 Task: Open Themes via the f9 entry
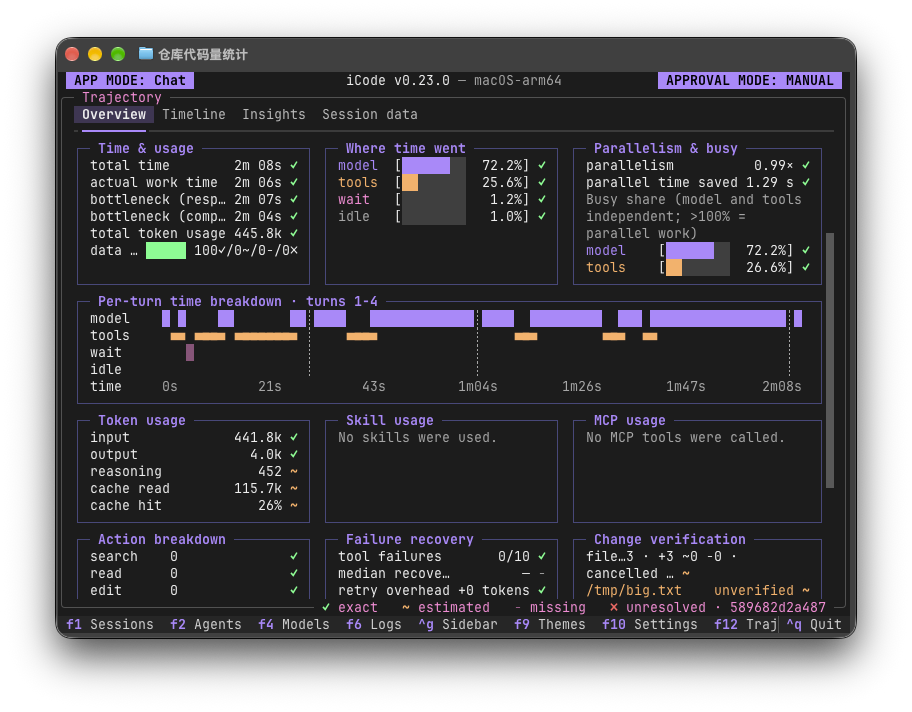(x=550, y=624)
